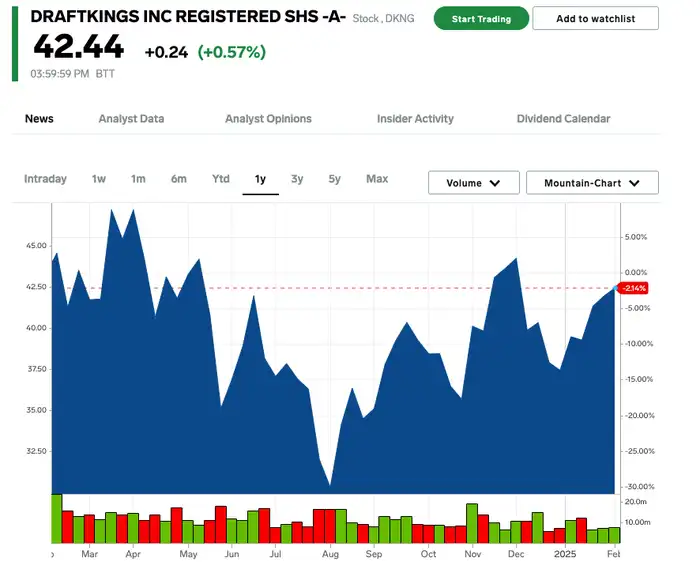
Task: Switch chart range to 1w
Action: pyautogui.click(x=99, y=179)
